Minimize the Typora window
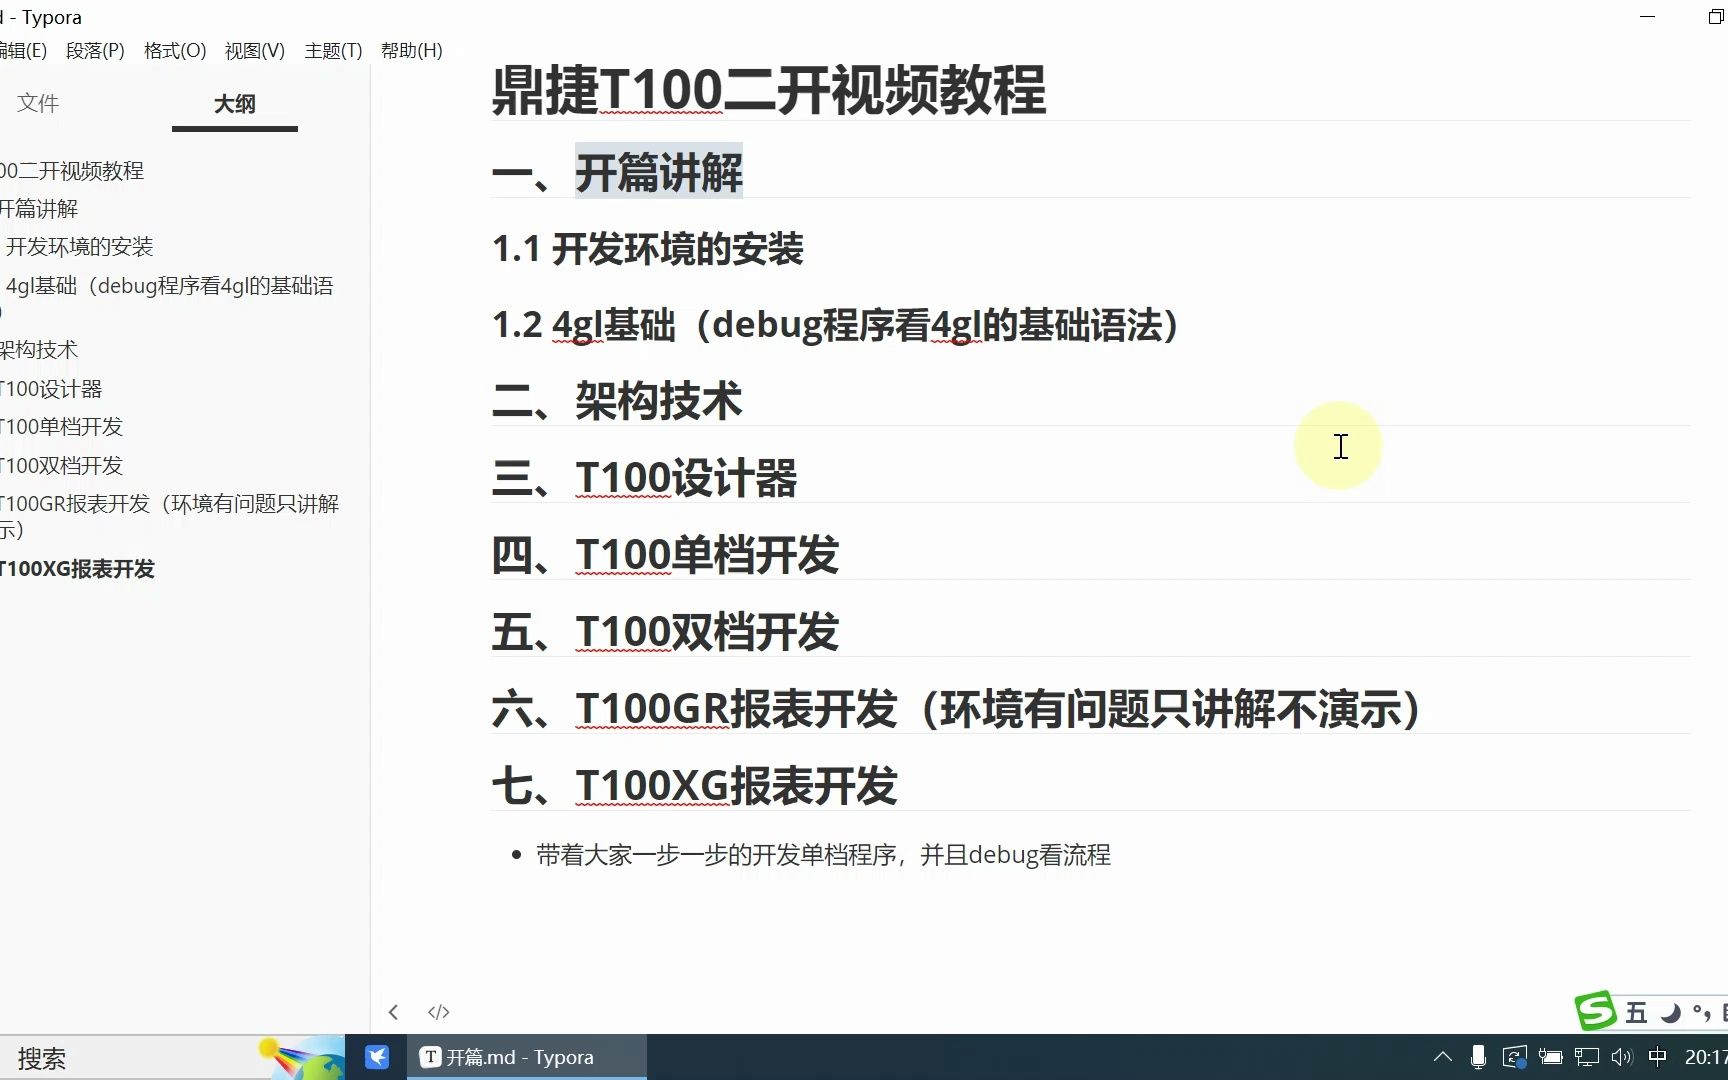1728x1080 pixels. coord(1648,17)
